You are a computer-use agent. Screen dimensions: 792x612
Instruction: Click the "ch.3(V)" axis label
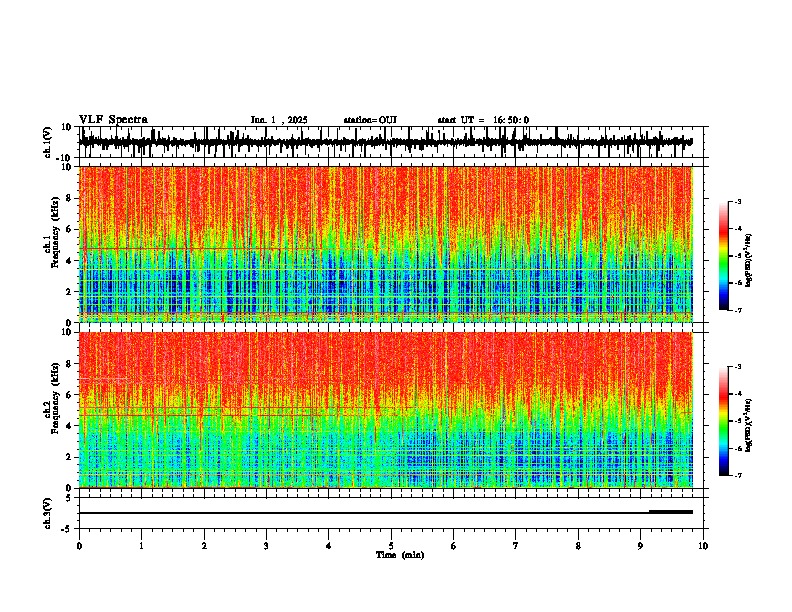[x=48, y=514]
